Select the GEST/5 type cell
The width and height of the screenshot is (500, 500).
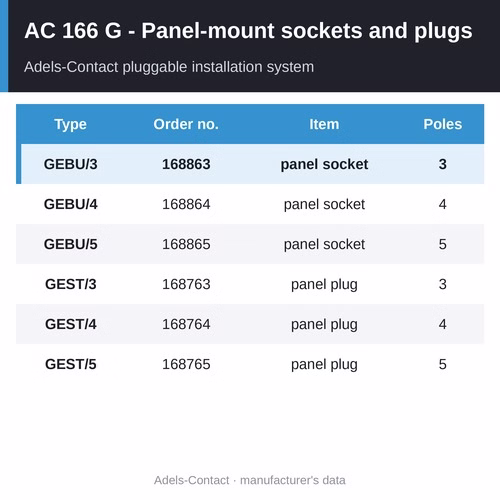[71, 364]
